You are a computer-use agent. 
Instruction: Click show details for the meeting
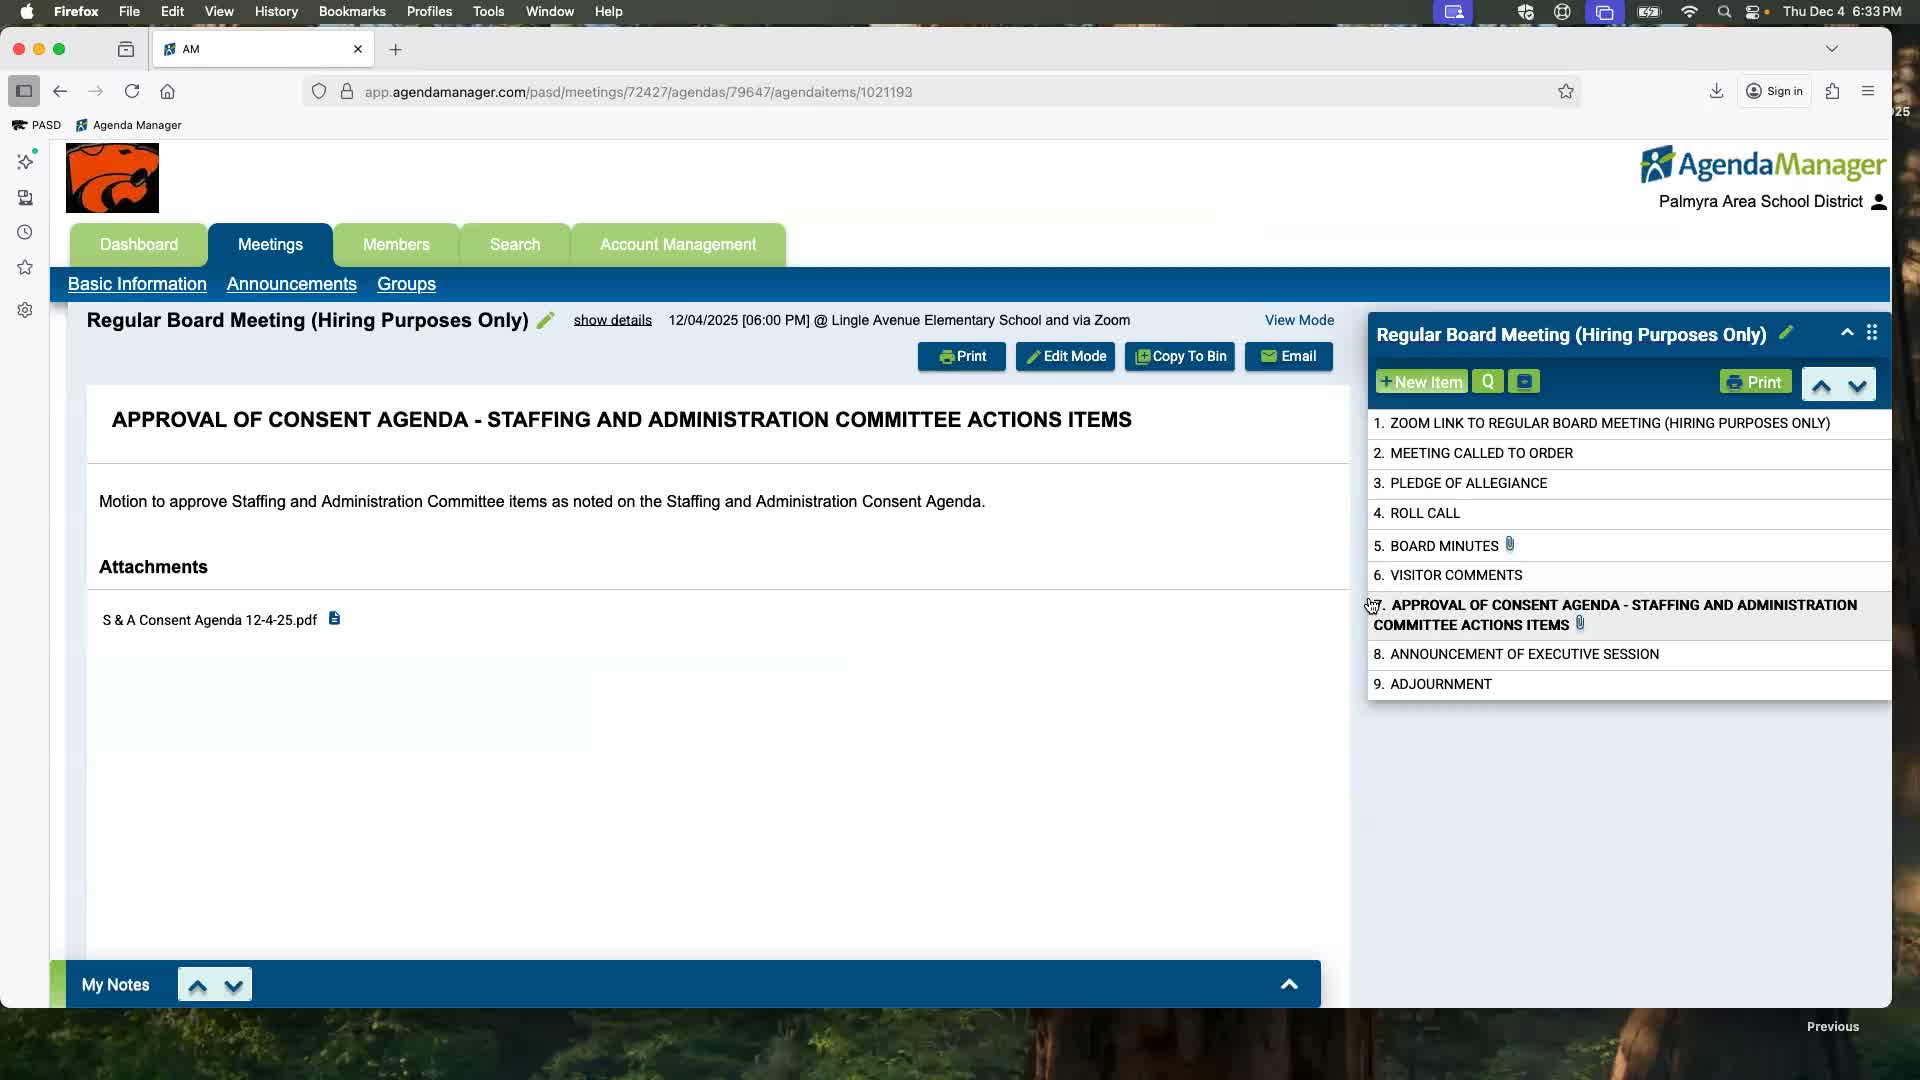(612, 321)
